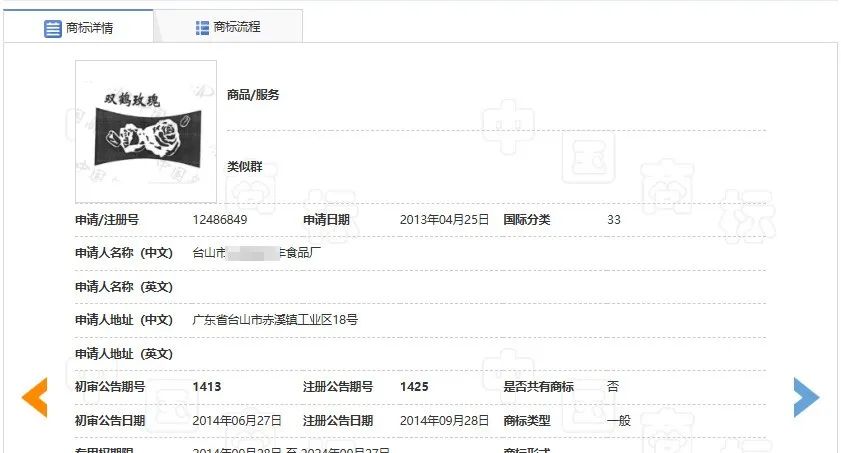Click the 注册公告日期 label
The image size is (841, 453).
338,421
